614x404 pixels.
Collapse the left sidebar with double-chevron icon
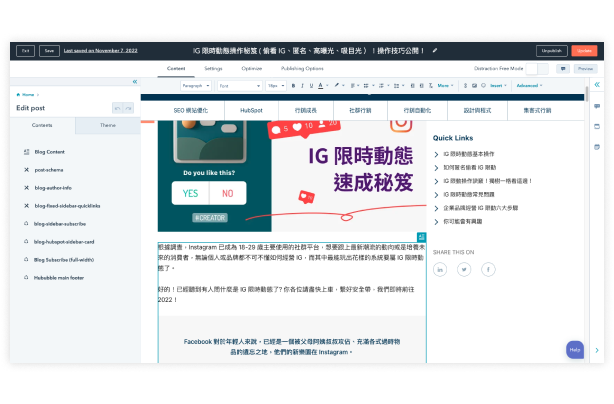pos(134,82)
